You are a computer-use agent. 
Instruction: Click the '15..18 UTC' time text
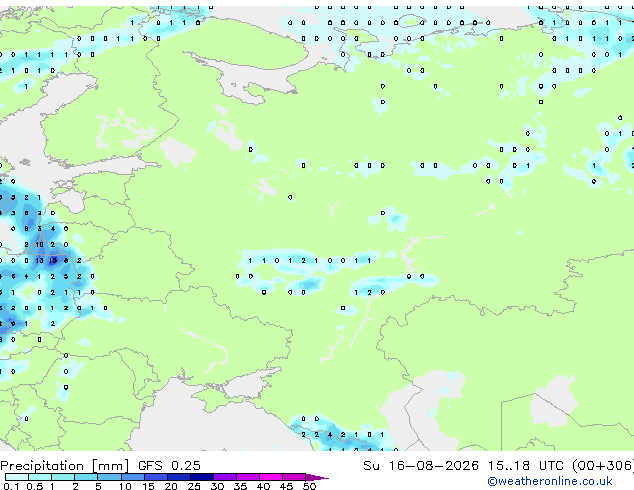[x=526, y=466]
